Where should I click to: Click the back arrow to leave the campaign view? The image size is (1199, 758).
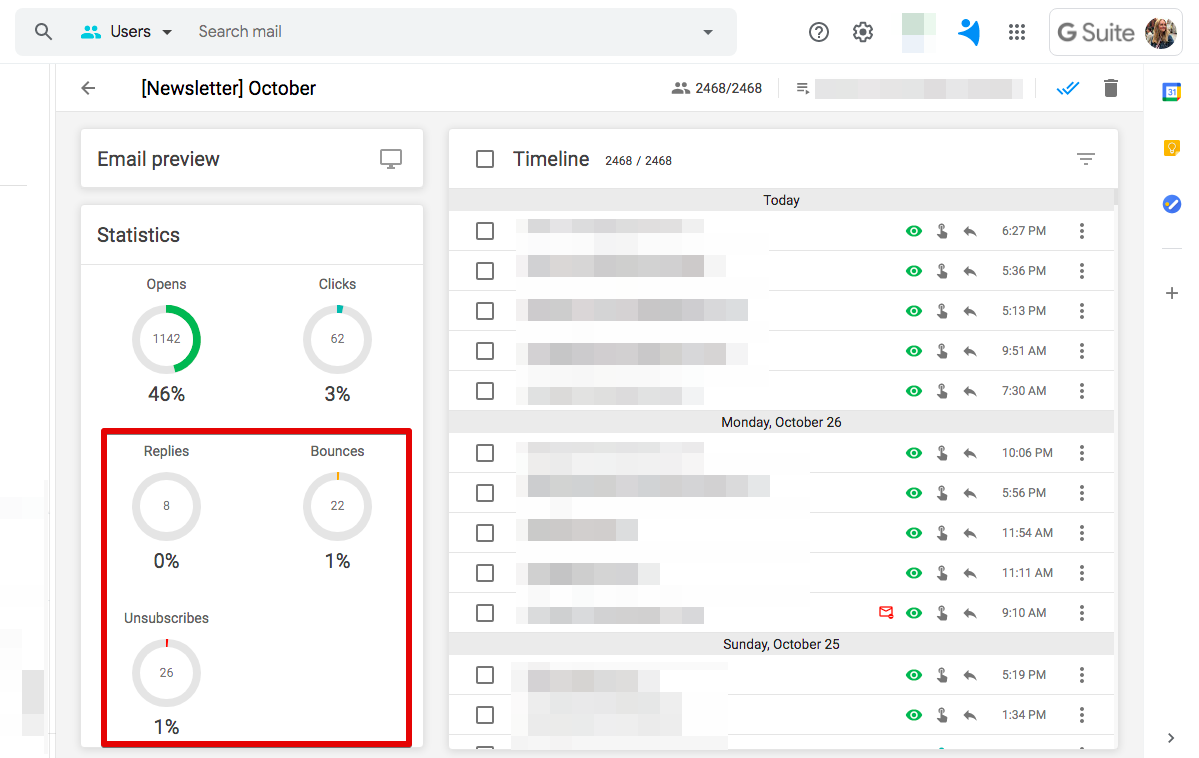(x=87, y=87)
